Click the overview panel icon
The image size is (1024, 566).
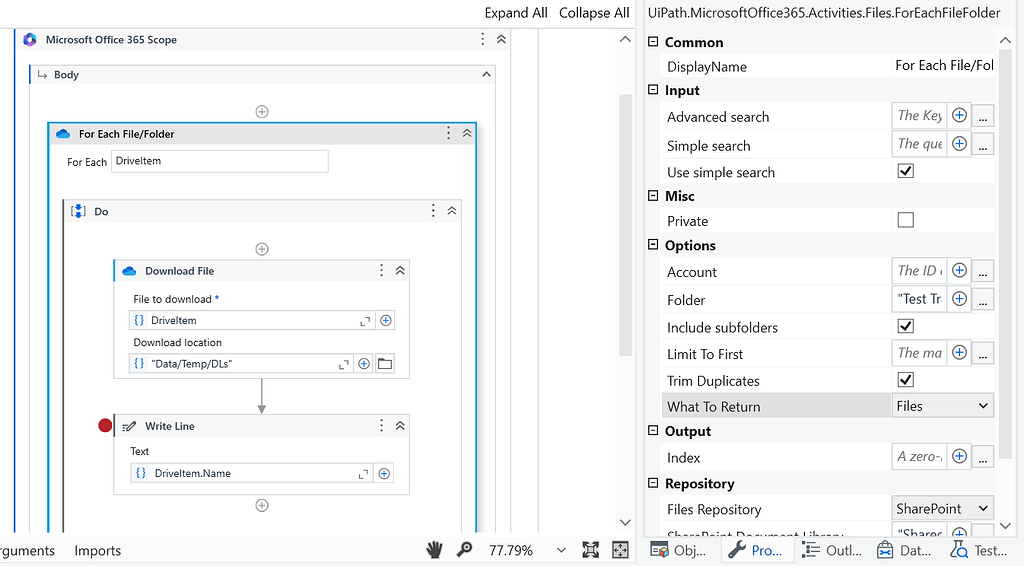click(621, 550)
